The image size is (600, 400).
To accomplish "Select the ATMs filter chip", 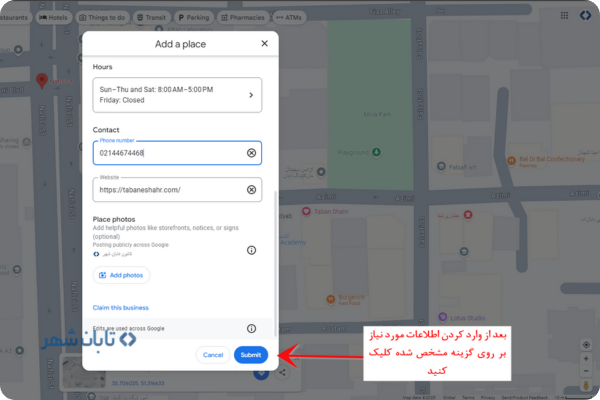I will [x=289, y=18].
